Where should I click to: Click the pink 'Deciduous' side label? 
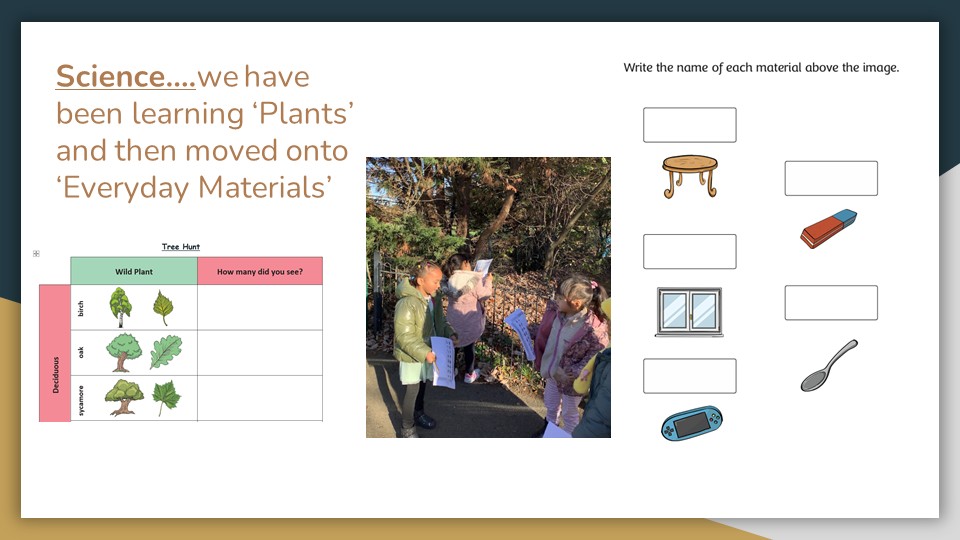55,353
